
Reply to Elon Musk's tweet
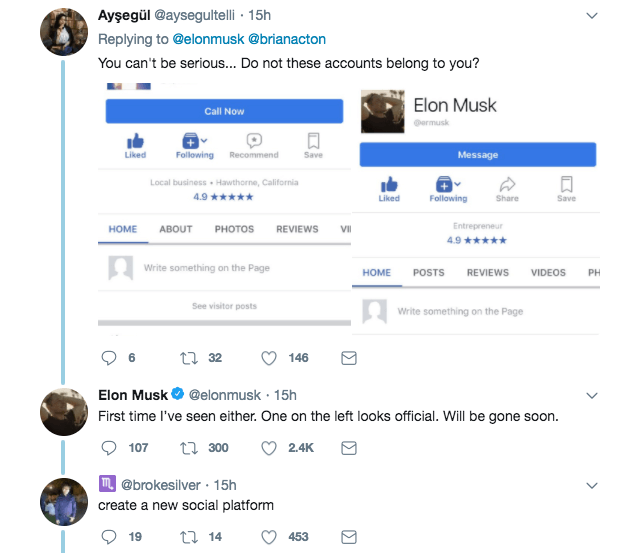(111, 448)
